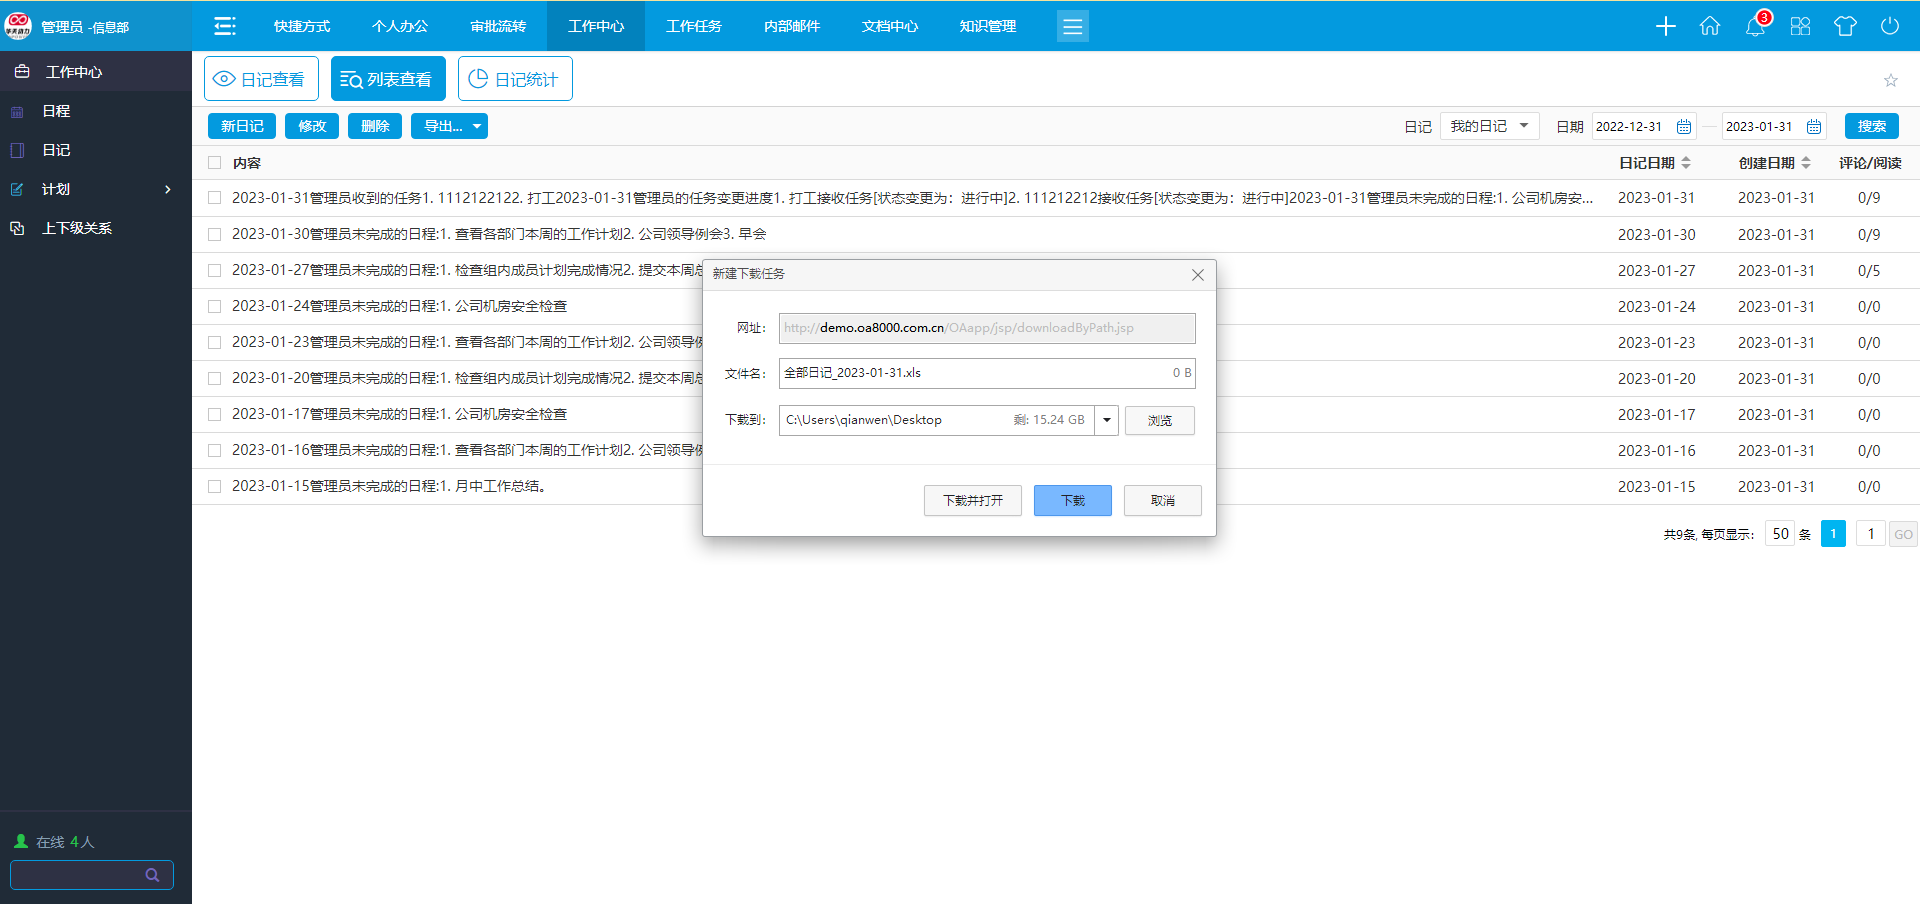Viewport: 1920px width, 904px height.
Task: Check the 2023-01-30 diary row checkbox
Action: coord(214,234)
